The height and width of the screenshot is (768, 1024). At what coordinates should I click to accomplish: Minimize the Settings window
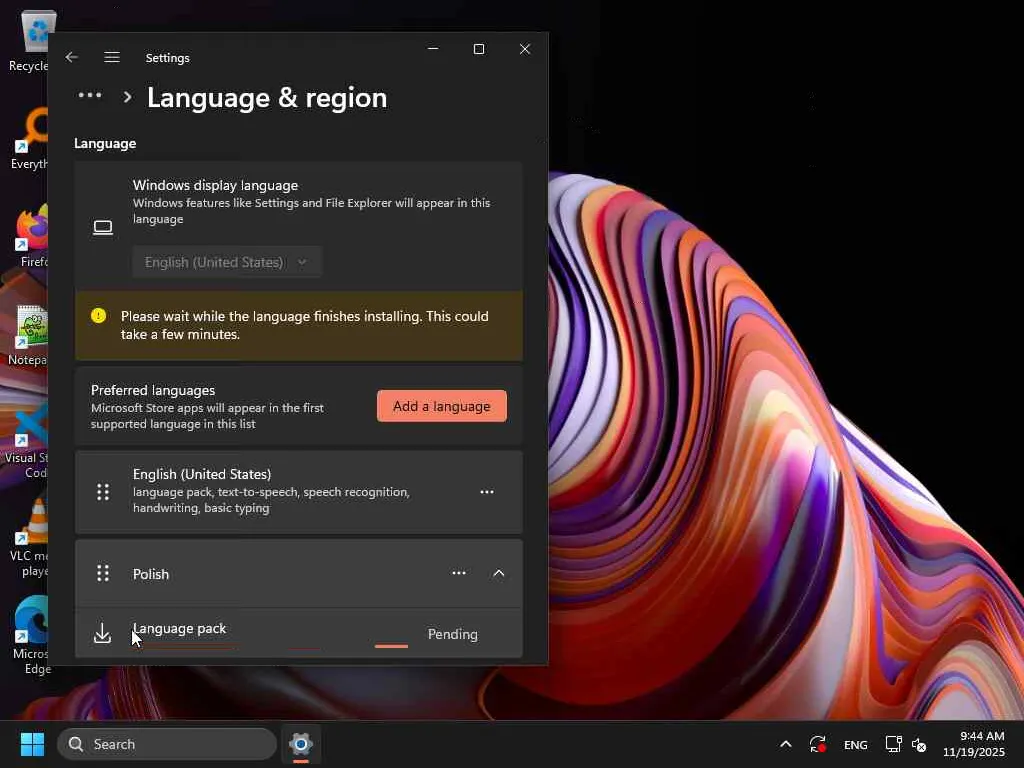[433, 49]
